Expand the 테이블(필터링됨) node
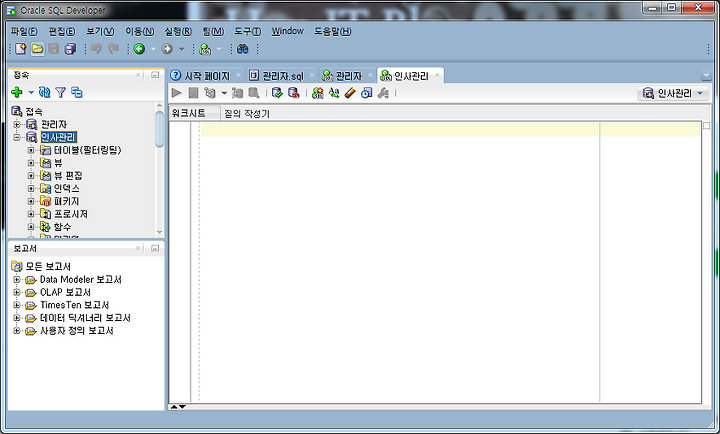Image resolution: width=720 pixels, height=434 pixels. tap(31, 150)
